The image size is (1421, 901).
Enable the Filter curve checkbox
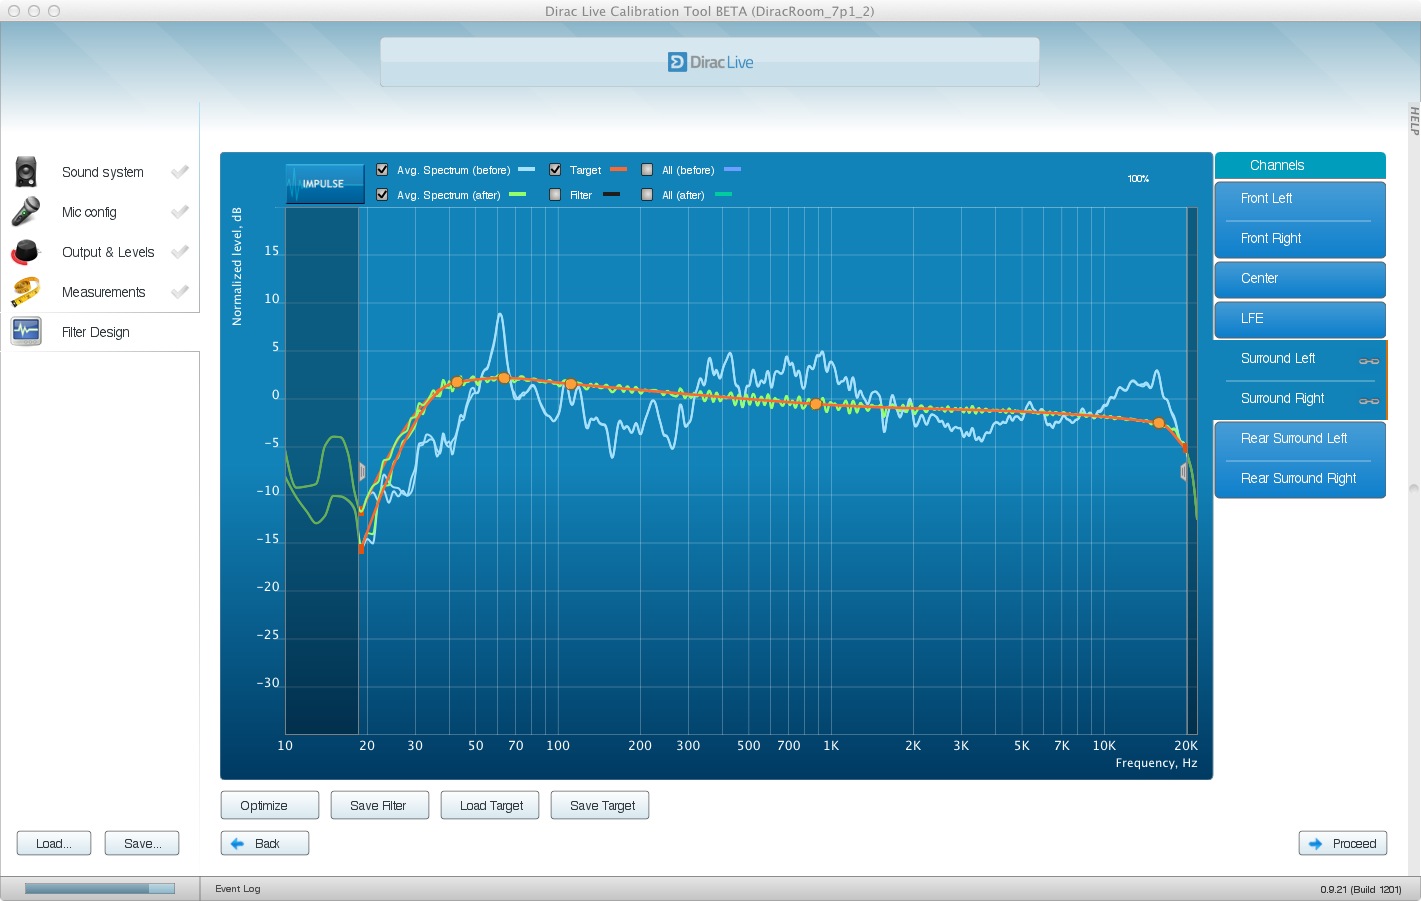pyautogui.click(x=555, y=195)
